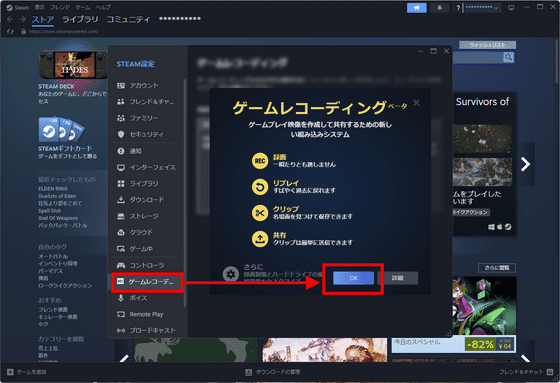Open Spell Disk in recently viewed
The image size is (560, 383).
(49, 211)
